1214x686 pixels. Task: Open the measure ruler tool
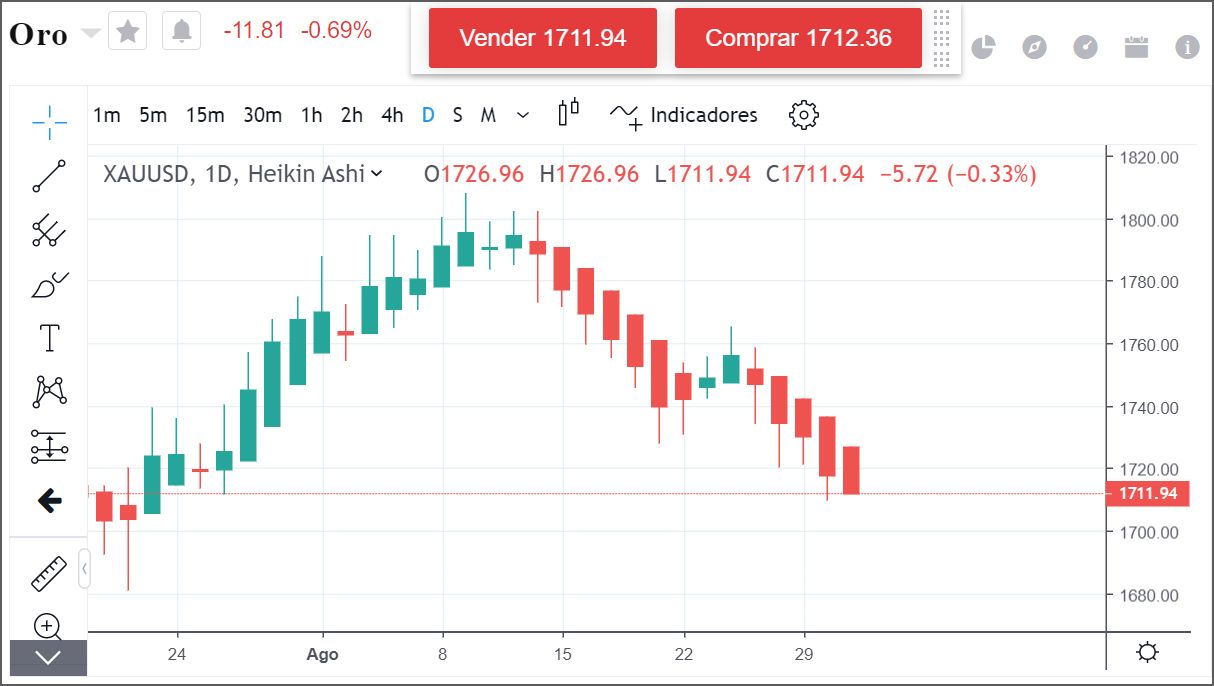point(49,574)
